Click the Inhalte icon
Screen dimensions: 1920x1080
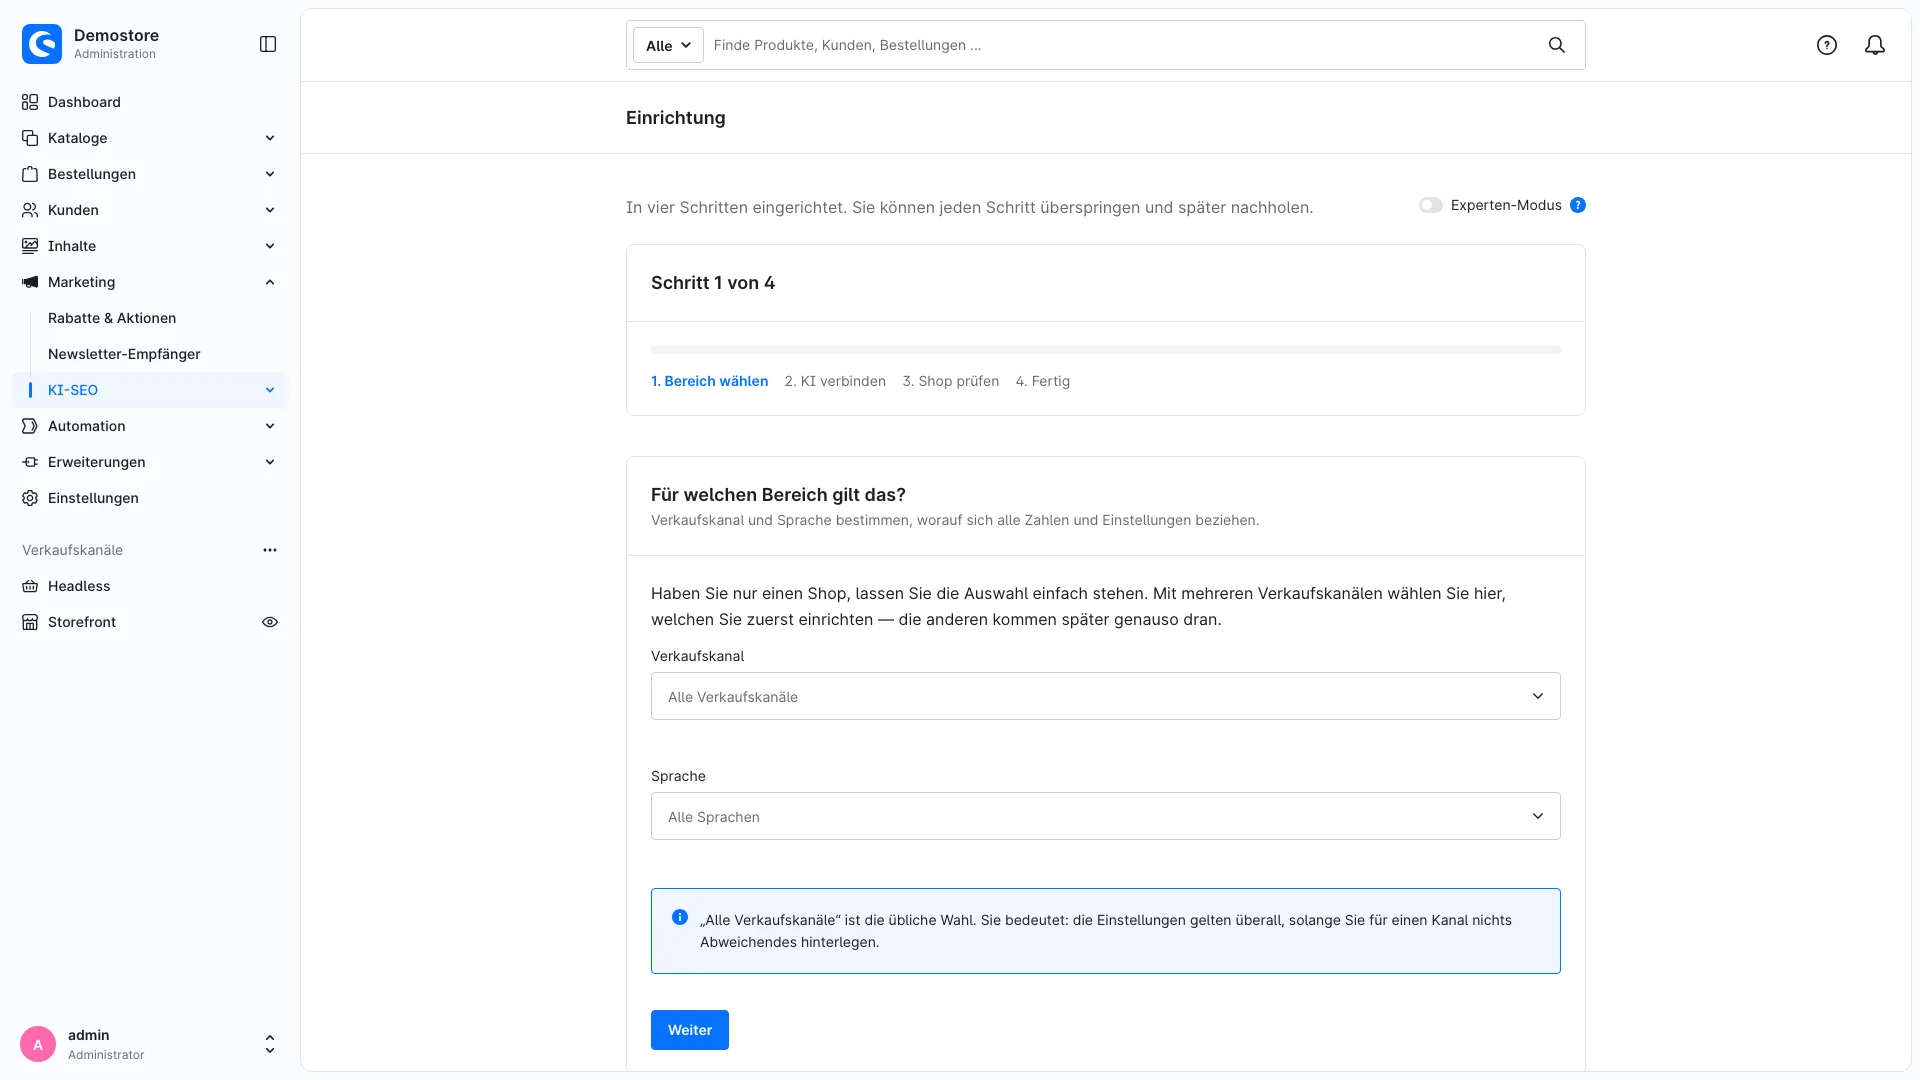pos(30,246)
